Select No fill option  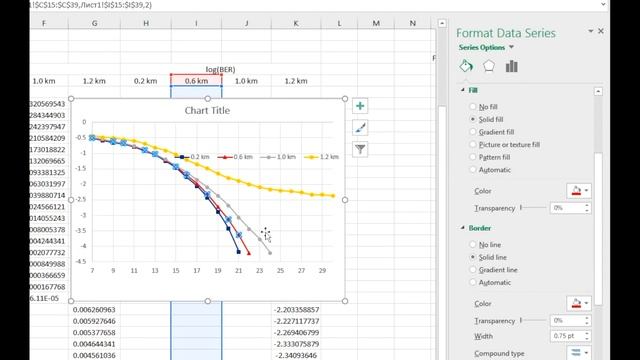473,107
